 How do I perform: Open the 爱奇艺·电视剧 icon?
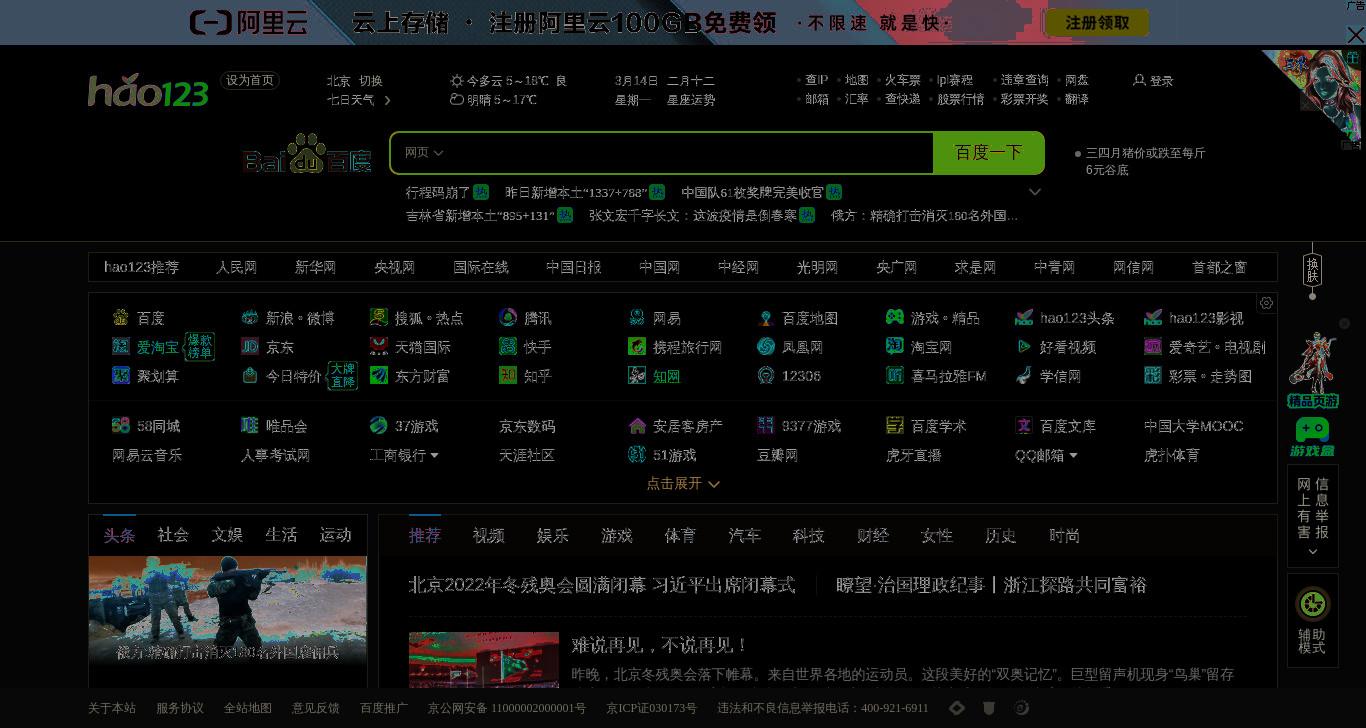click(1153, 347)
